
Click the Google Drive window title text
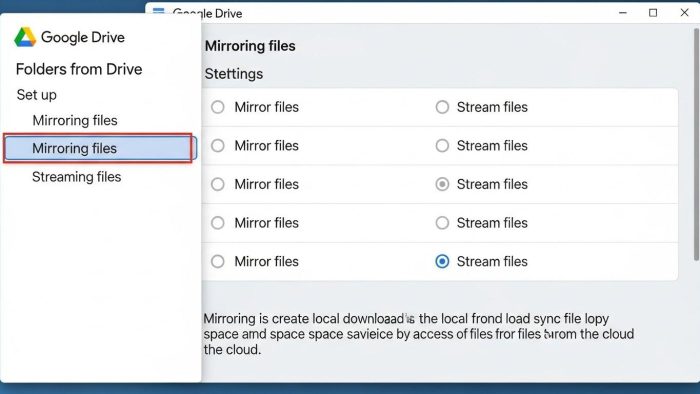208,13
